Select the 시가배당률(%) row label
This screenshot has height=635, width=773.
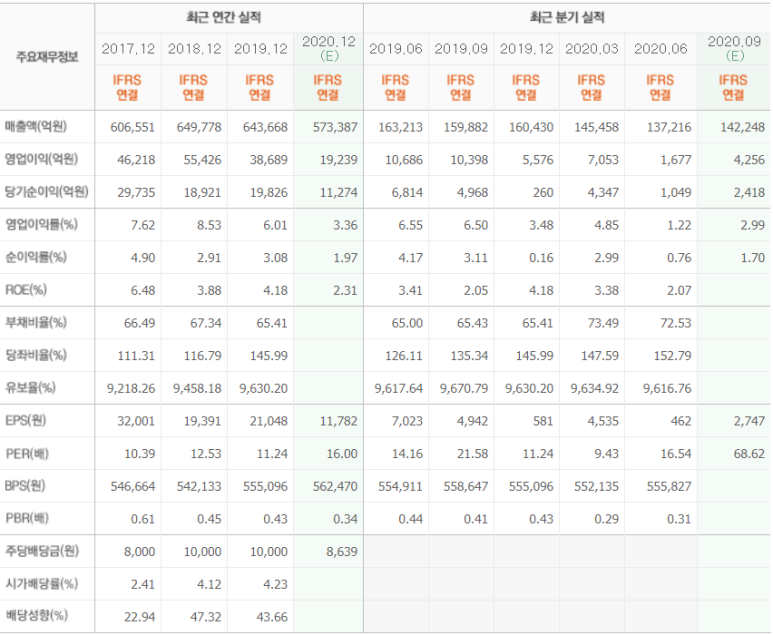tap(41, 584)
